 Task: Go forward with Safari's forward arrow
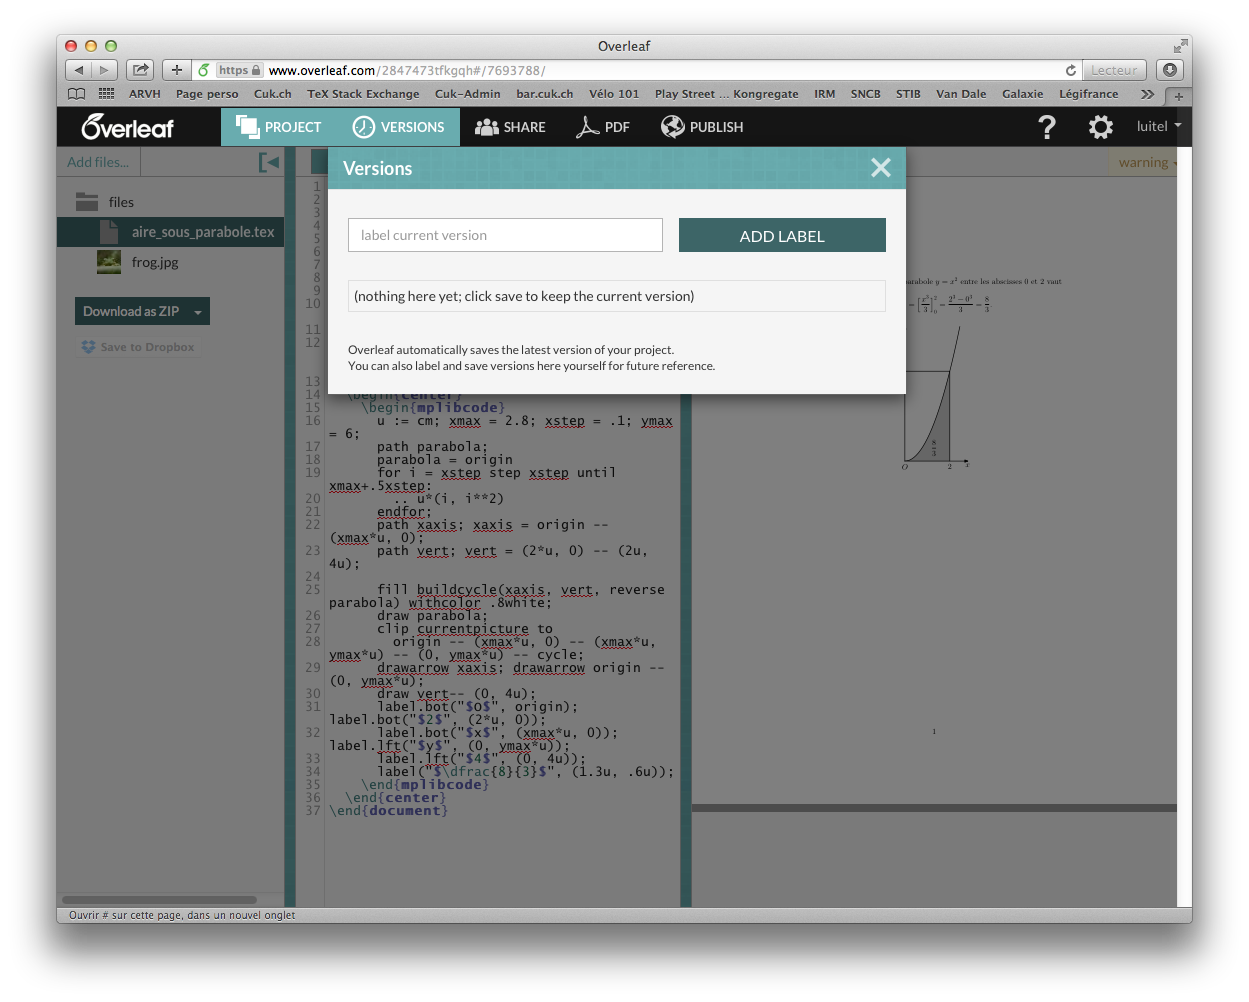[105, 70]
